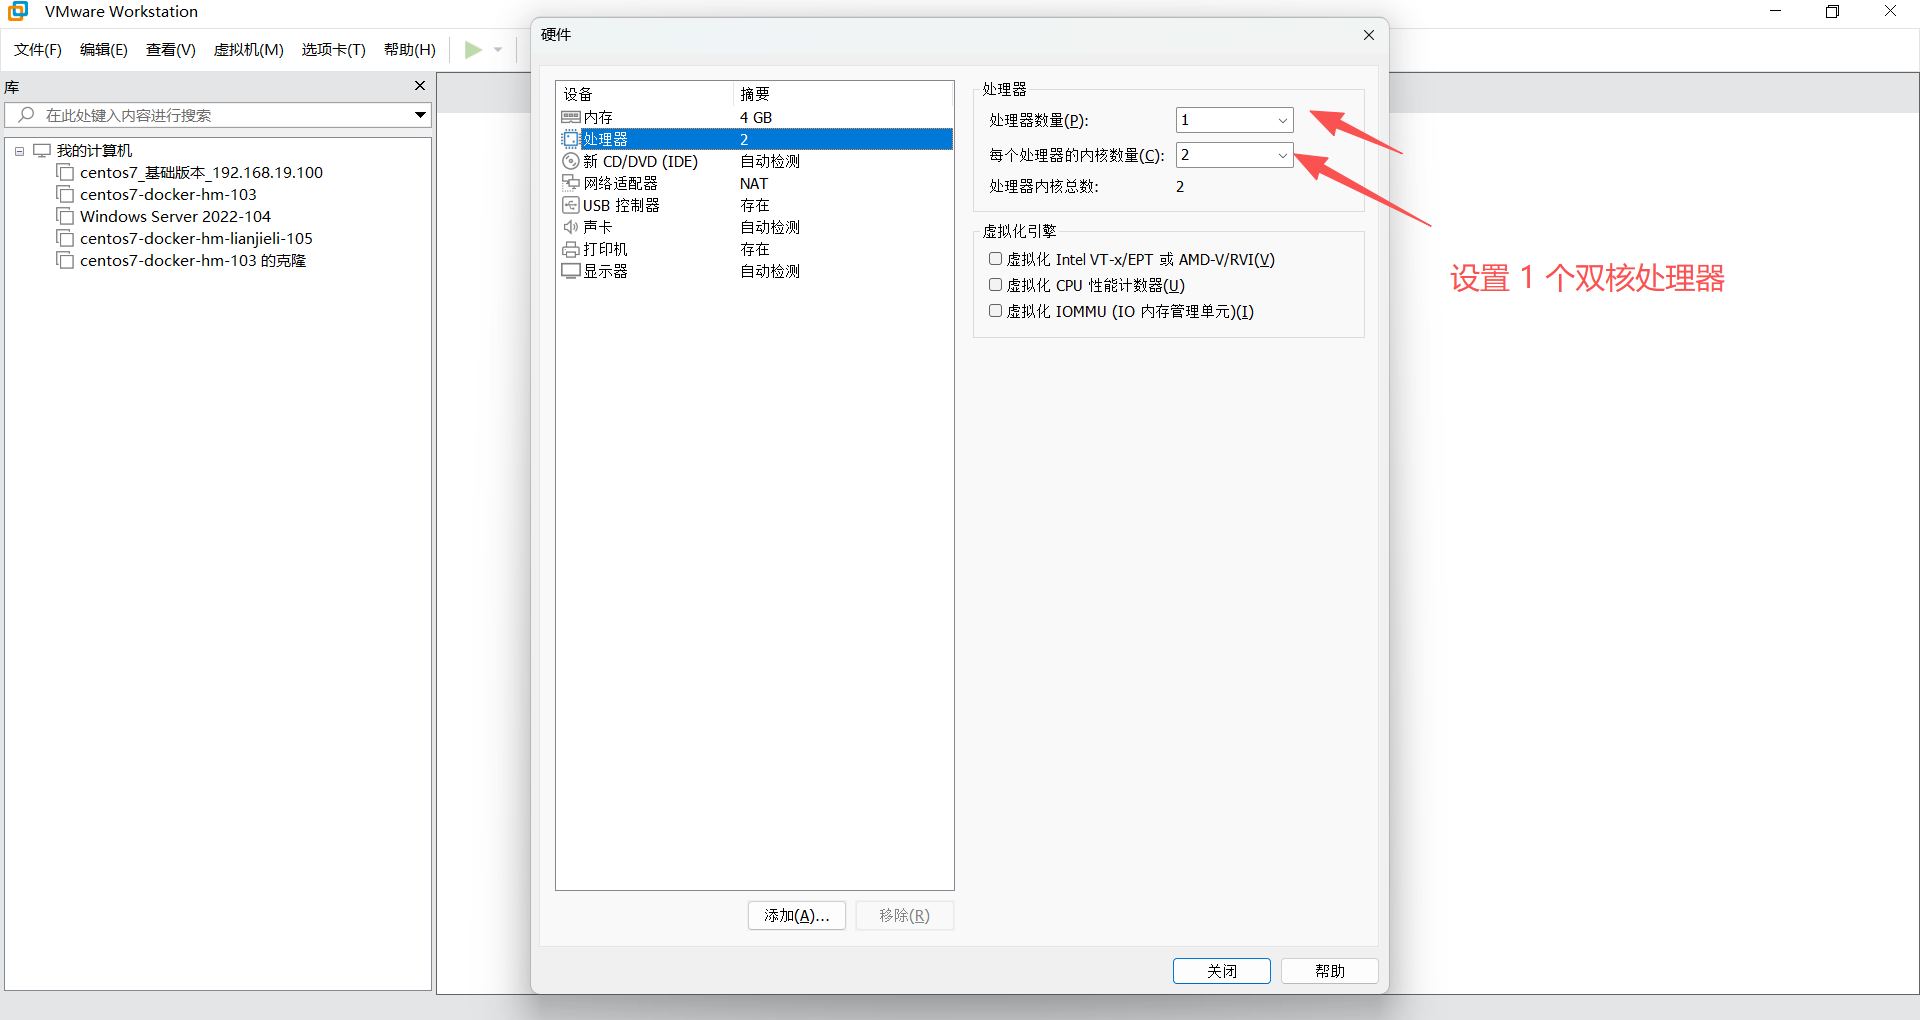Select the 内存 device row
The image size is (1920, 1020).
tap(755, 117)
